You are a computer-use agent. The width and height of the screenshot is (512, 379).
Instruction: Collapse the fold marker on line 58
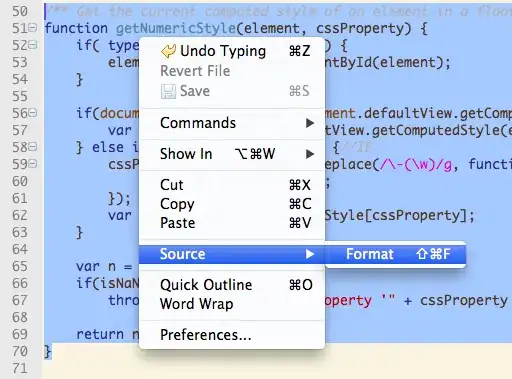click(33, 147)
